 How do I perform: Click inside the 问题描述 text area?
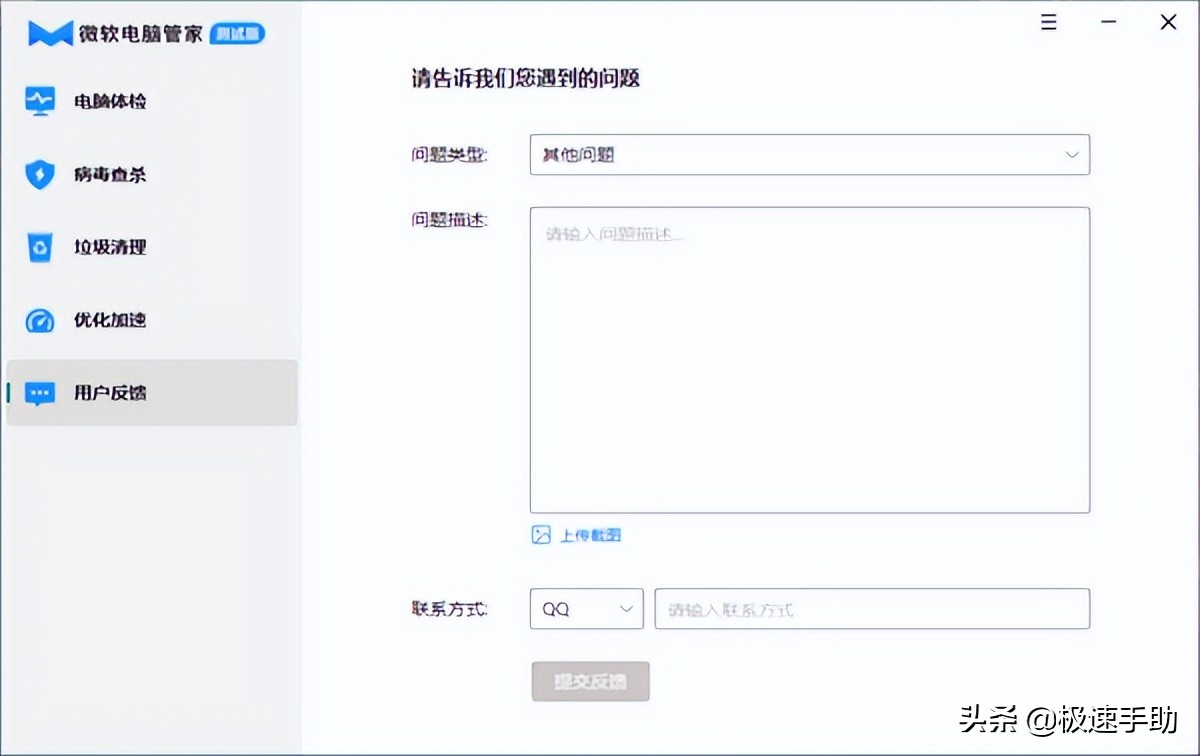click(810, 360)
